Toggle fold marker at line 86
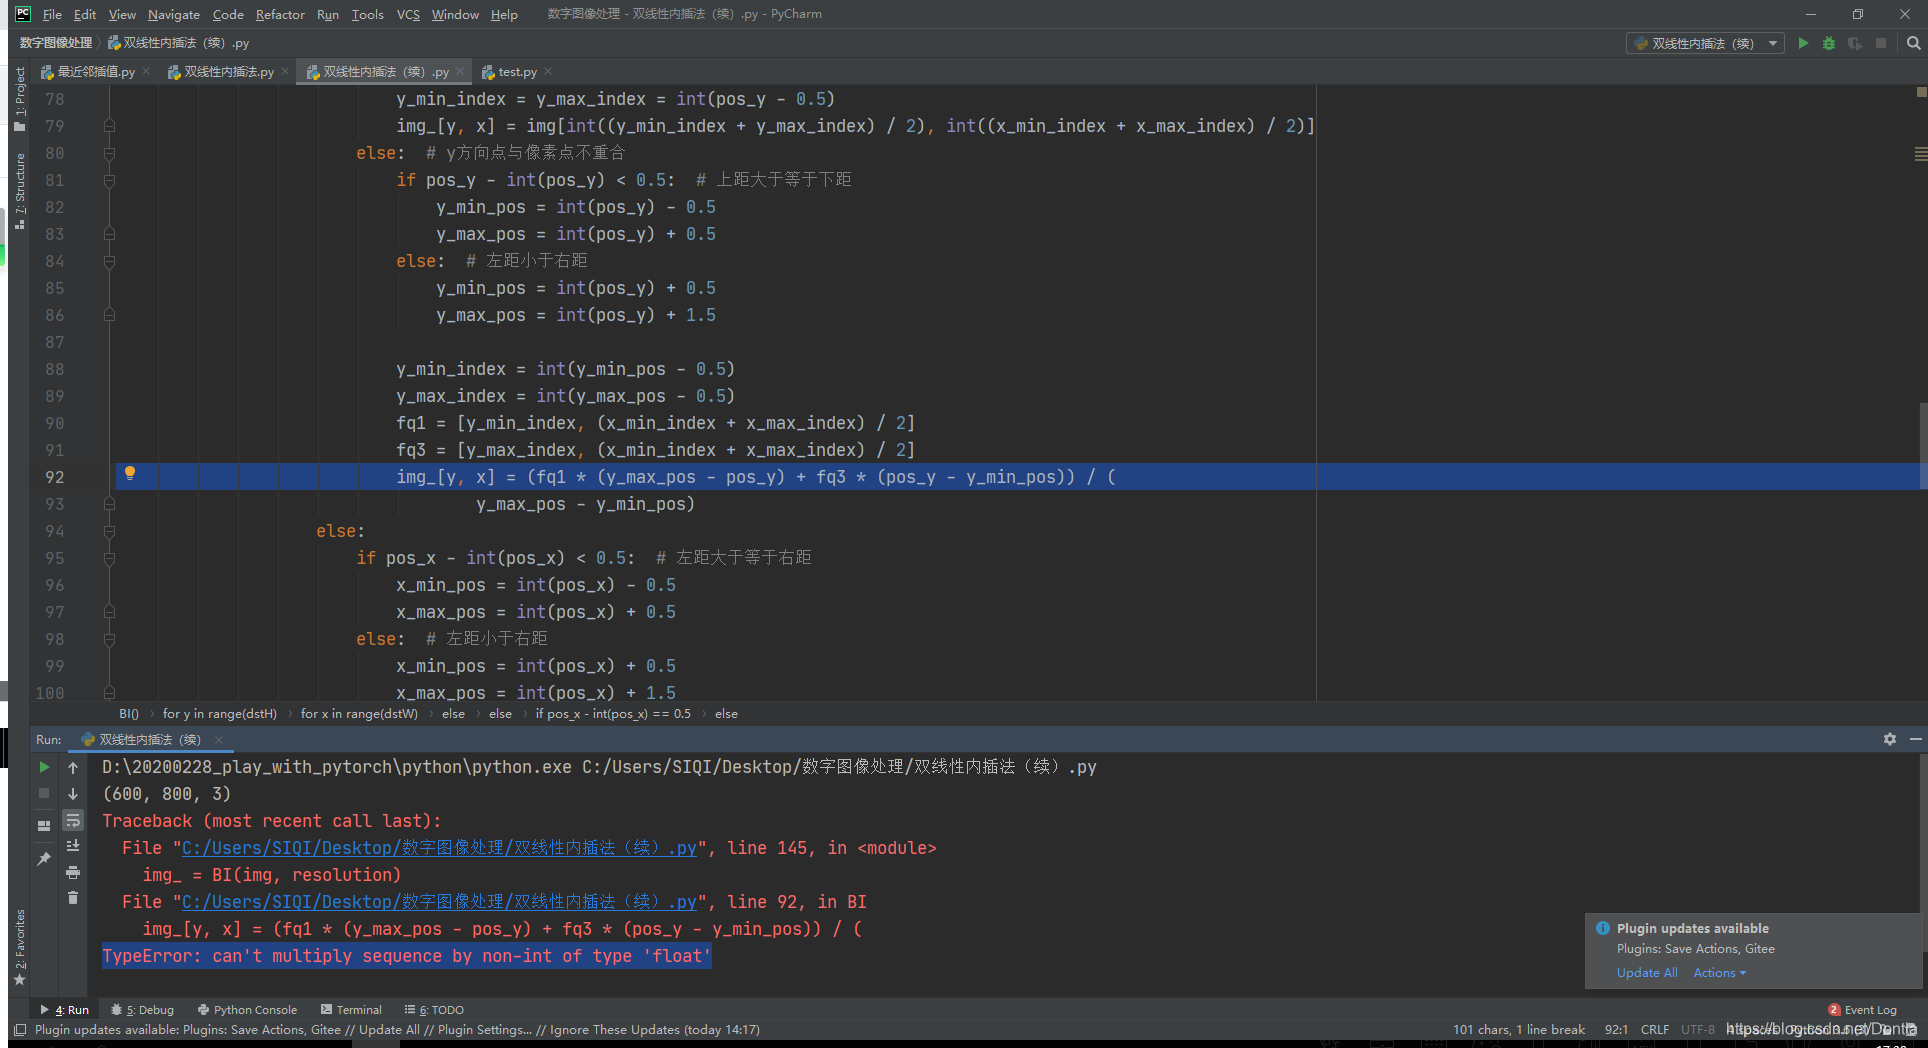 109,315
